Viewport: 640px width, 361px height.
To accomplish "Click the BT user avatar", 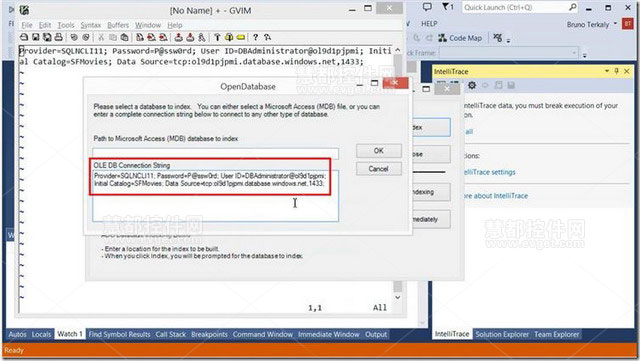I will click(x=627, y=24).
